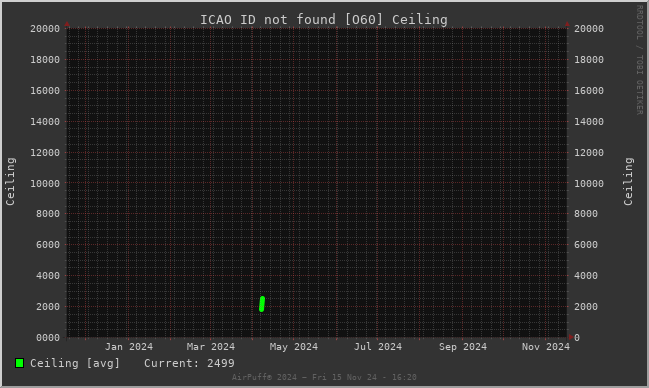Screen dimensions: 649x388
Task: Click the 'Sep 2024' x-axis label
Action: (463, 347)
